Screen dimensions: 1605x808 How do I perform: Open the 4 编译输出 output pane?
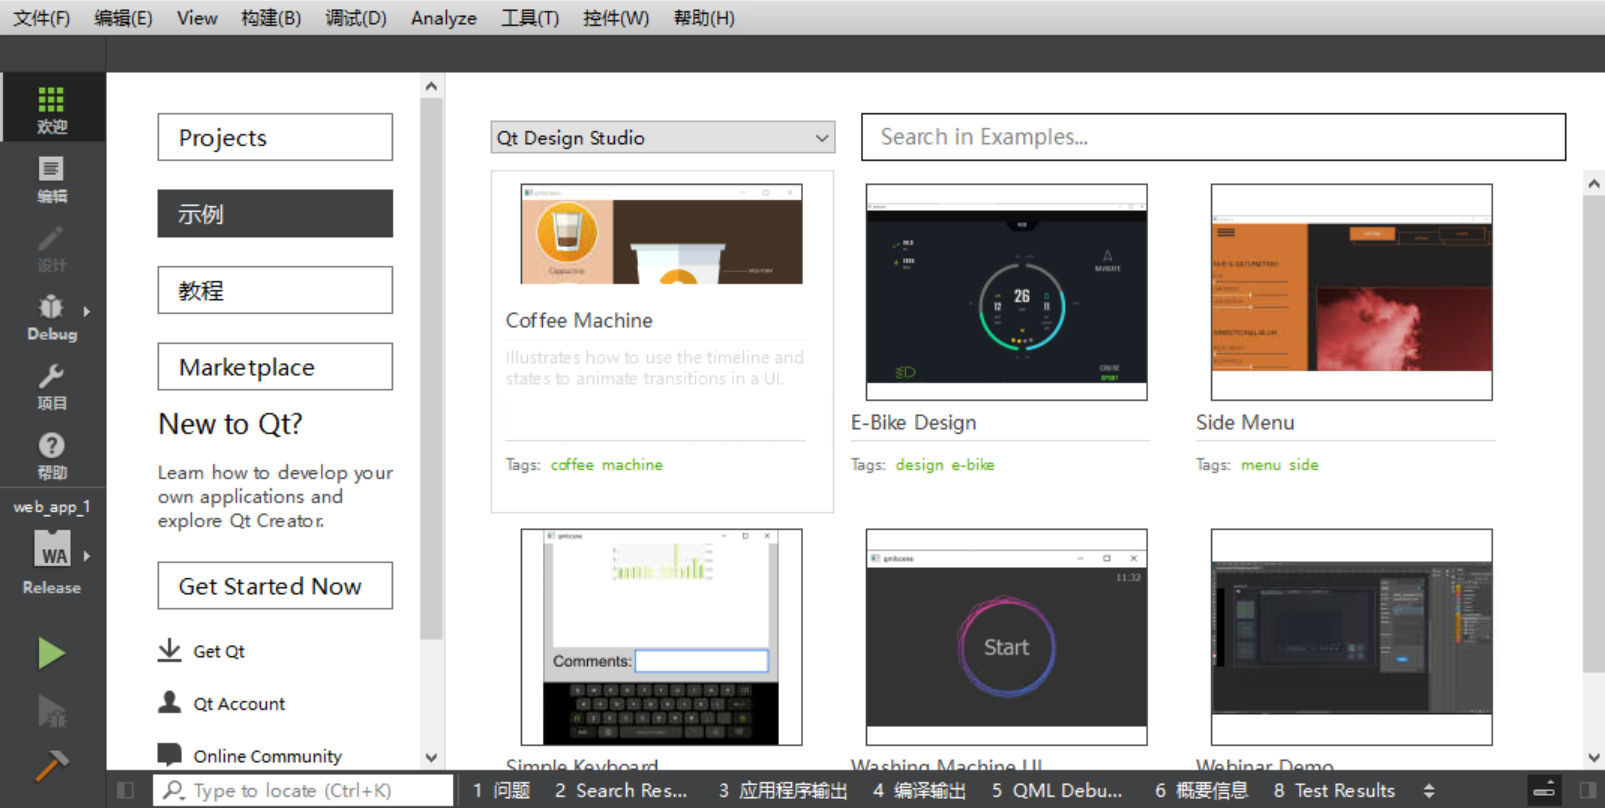(919, 790)
